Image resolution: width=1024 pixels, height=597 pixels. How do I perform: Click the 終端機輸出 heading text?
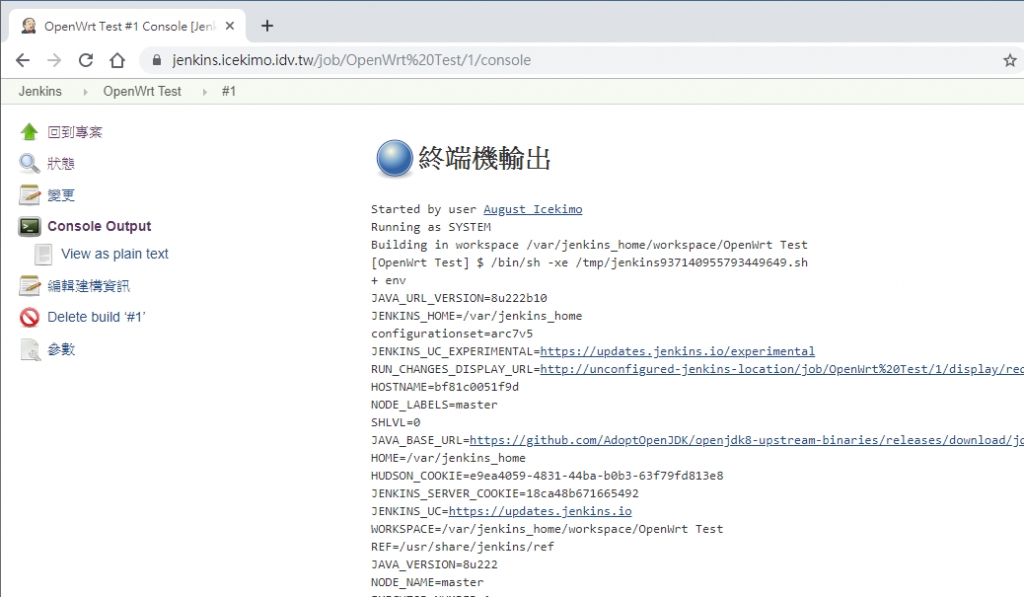pyautogui.click(x=485, y=158)
